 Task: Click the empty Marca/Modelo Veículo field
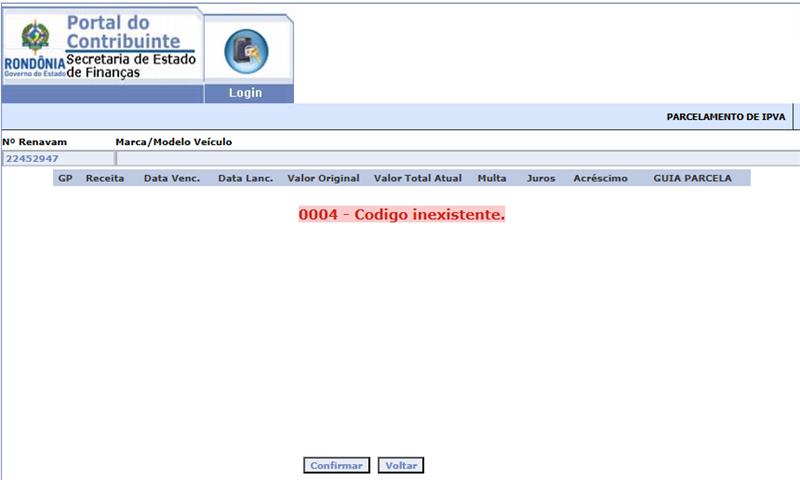(x=456, y=158)
